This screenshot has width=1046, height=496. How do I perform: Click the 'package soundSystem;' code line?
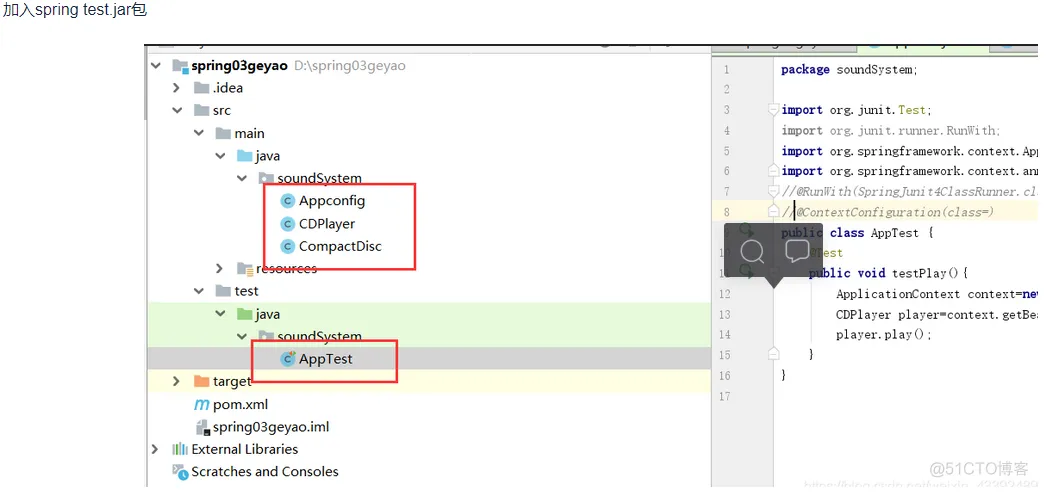[x=849, y=69]
